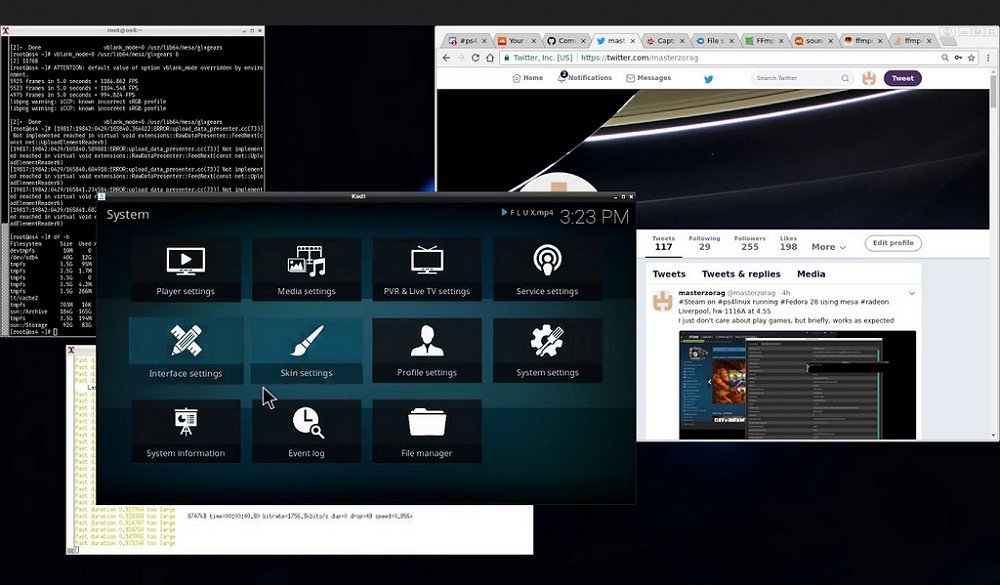The height and width of the screenshot is (585, 1000).
Task: Select the Media tab on Twitter profile
Action: 811,274
